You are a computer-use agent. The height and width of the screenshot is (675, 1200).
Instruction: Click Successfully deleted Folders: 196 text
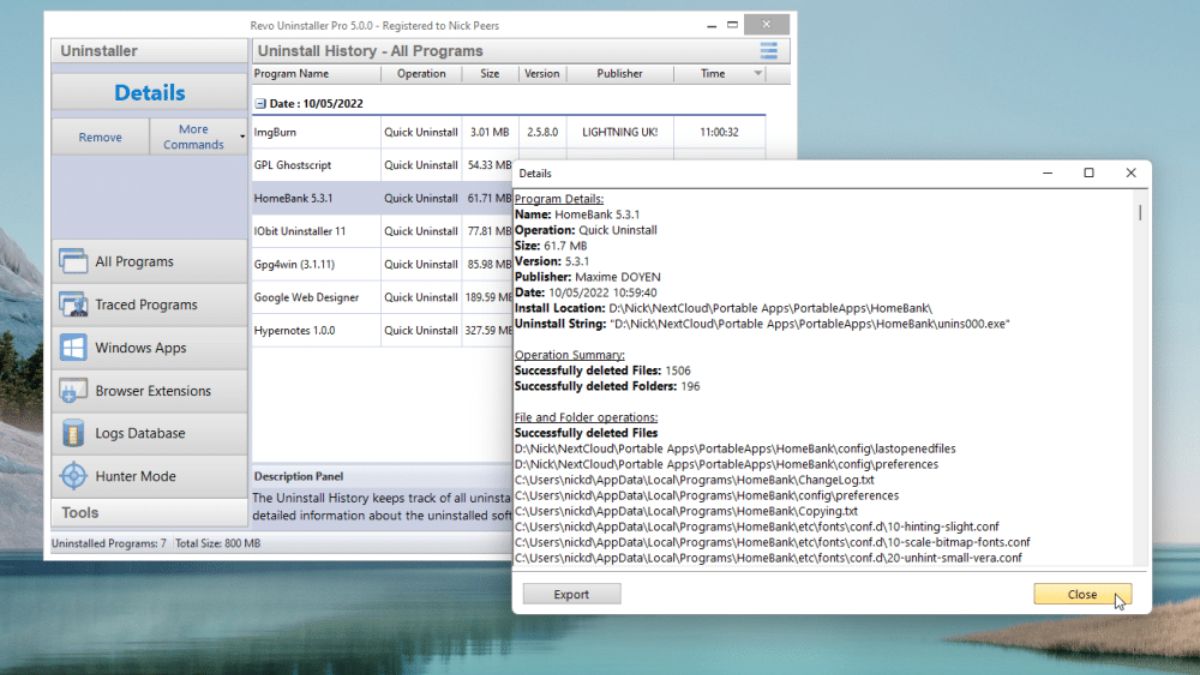607,386
